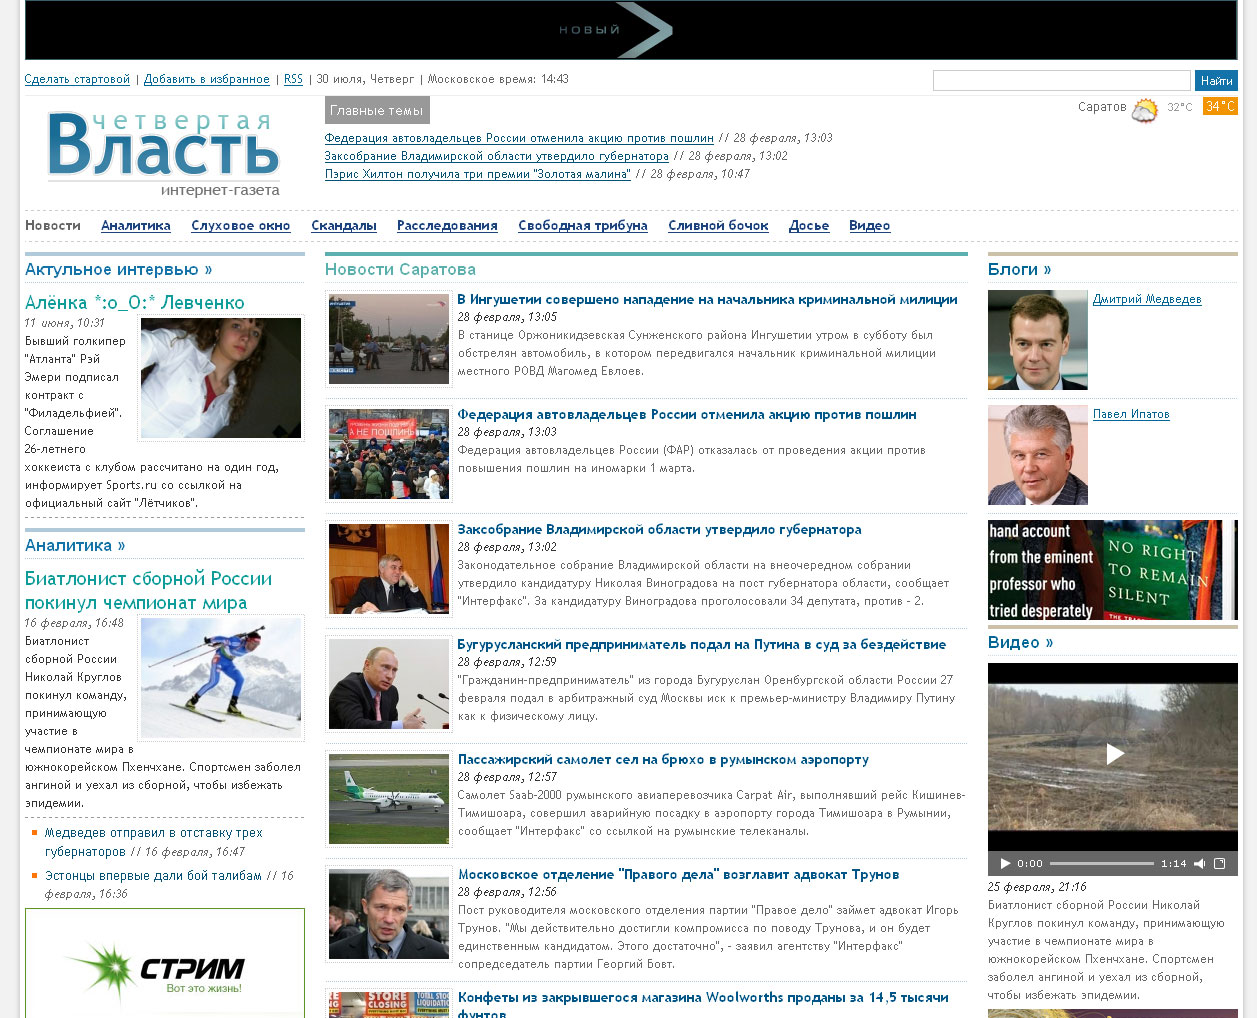Open headline Бугурусланский предприниматель подал на Путина

coord(701,645)
